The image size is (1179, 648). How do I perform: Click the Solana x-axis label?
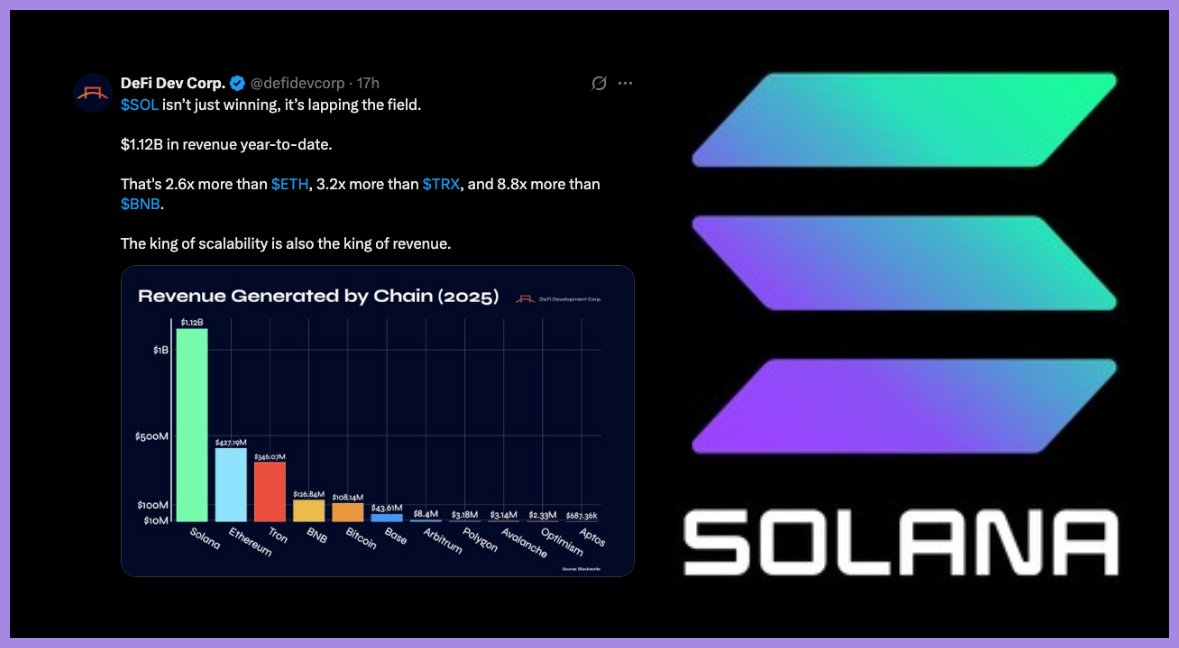205,537
